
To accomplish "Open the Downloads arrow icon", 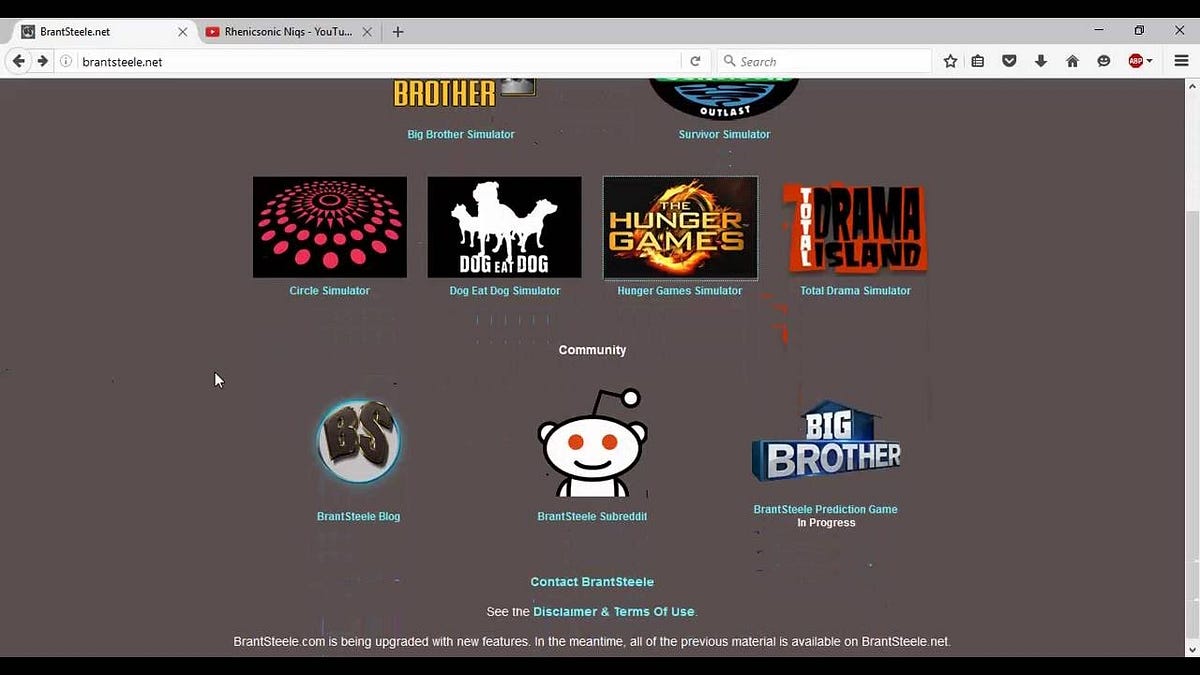I will [x=1041, y=61].
